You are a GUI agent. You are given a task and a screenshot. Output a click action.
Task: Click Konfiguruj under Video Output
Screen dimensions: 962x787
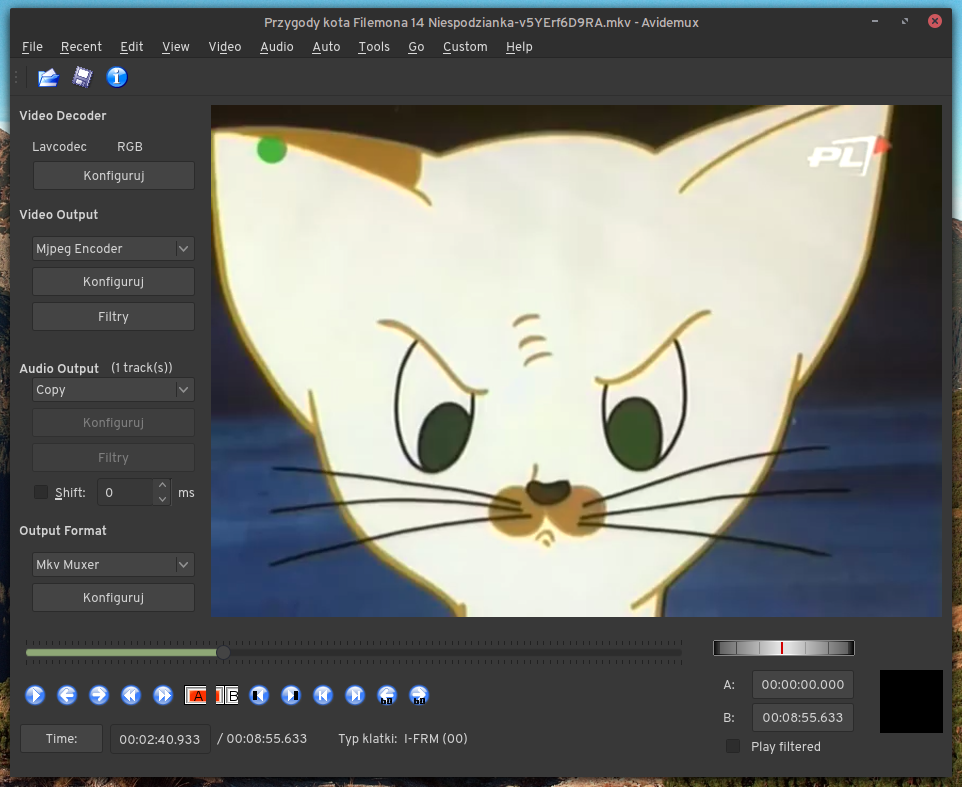tap(114, 282)
